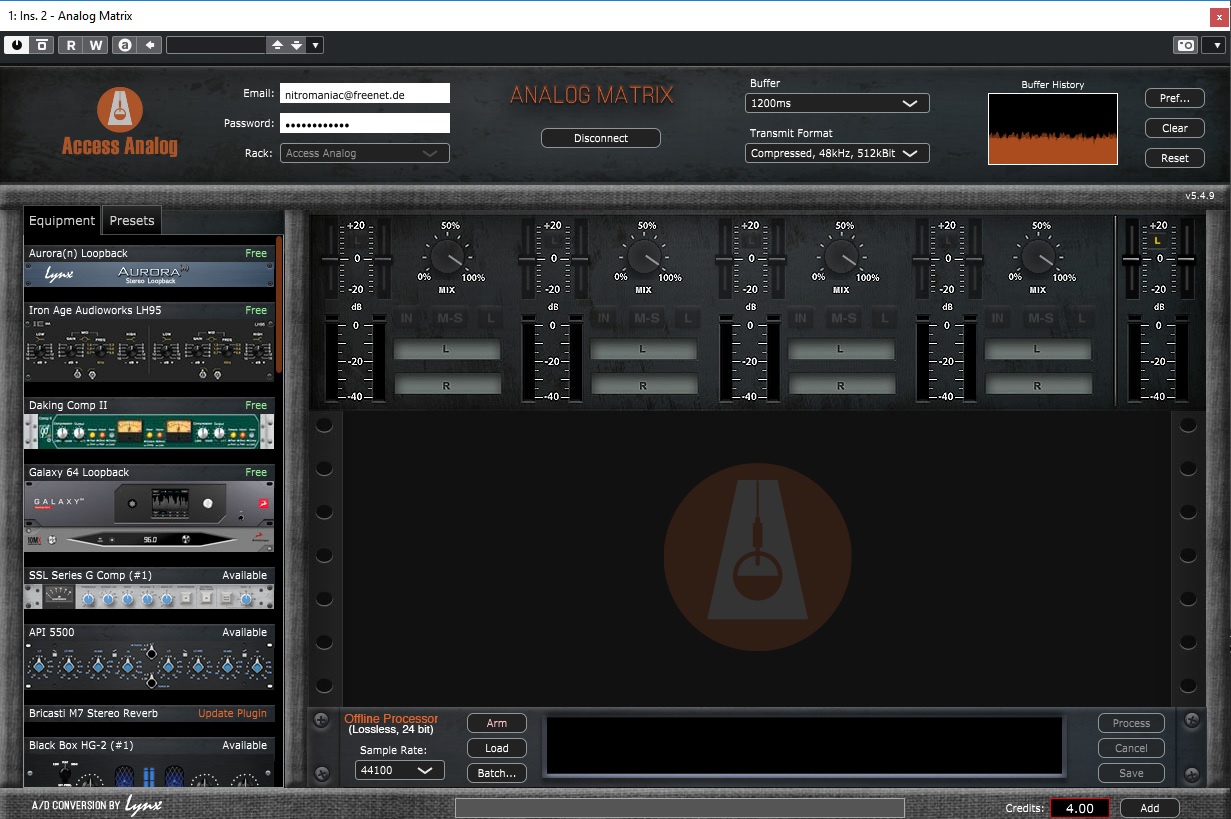
Task: Select the Black Box HG-2 (#1) unit
Action: coord(149,763)
